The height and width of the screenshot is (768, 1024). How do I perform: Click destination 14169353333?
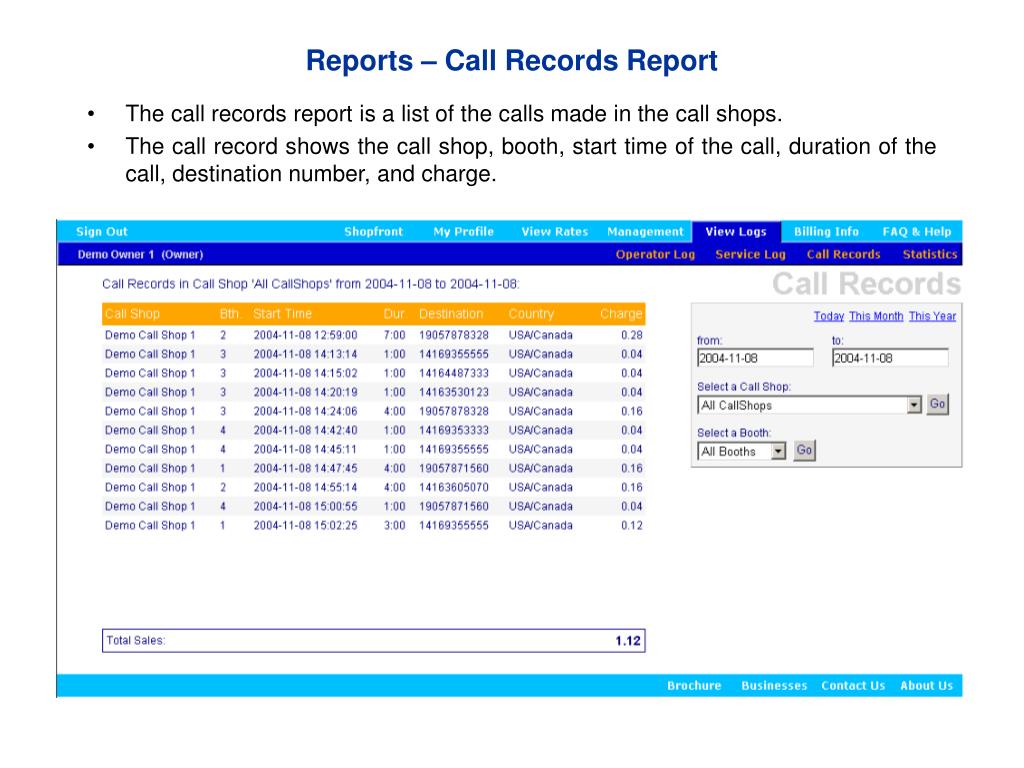(x=454, y=430)
